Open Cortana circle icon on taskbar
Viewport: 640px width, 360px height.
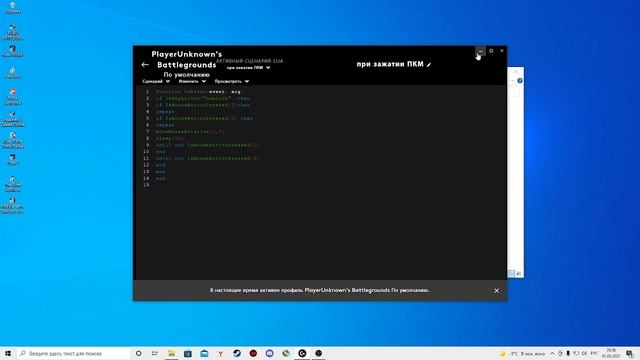click(x=138, y=353)
